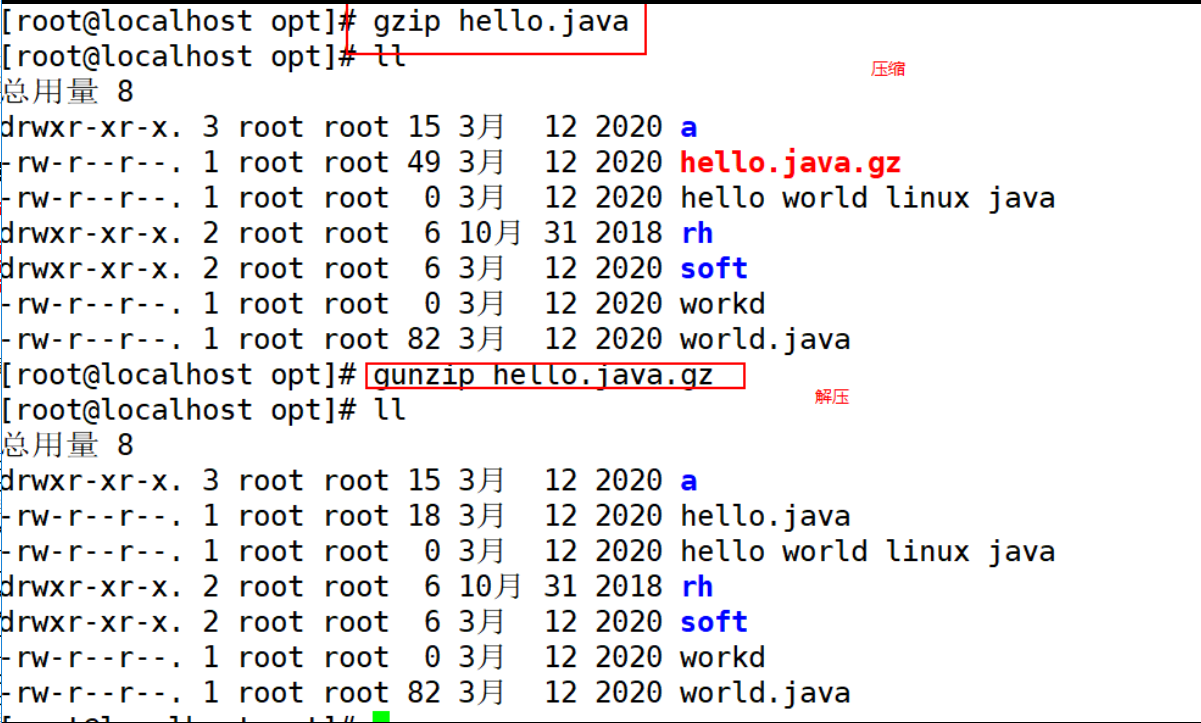Click the 'll' command typed after gunzip

pyautogui.click(x=389, y=410)
